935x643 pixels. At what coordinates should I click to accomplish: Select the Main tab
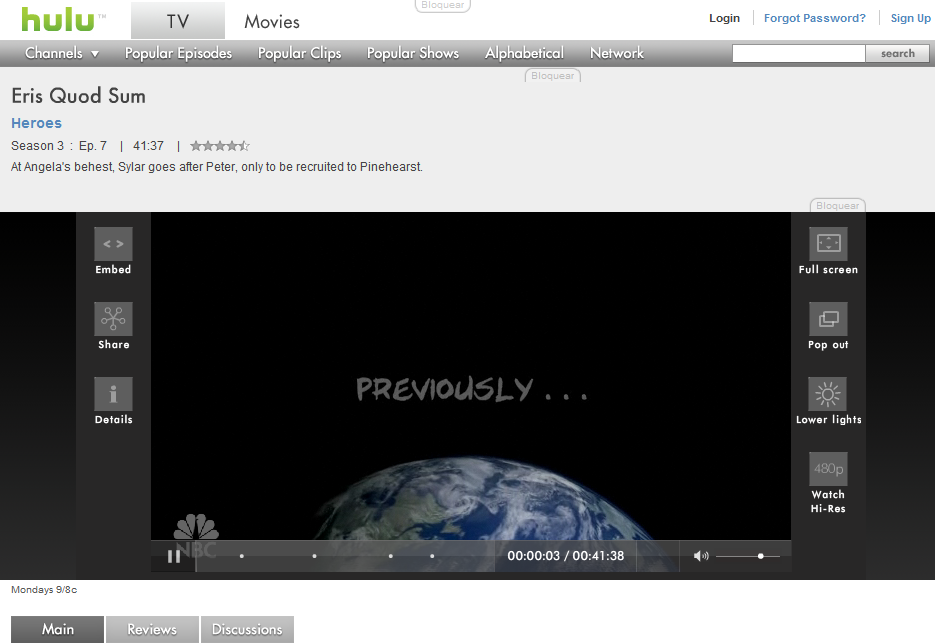(57, 629)
